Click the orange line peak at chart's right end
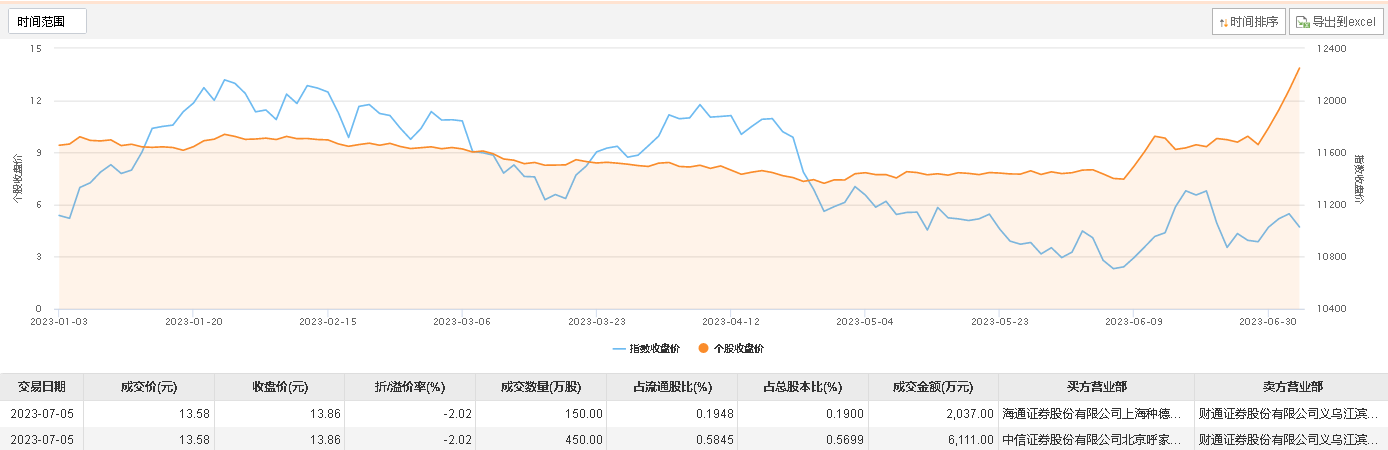 point(1298,68)
